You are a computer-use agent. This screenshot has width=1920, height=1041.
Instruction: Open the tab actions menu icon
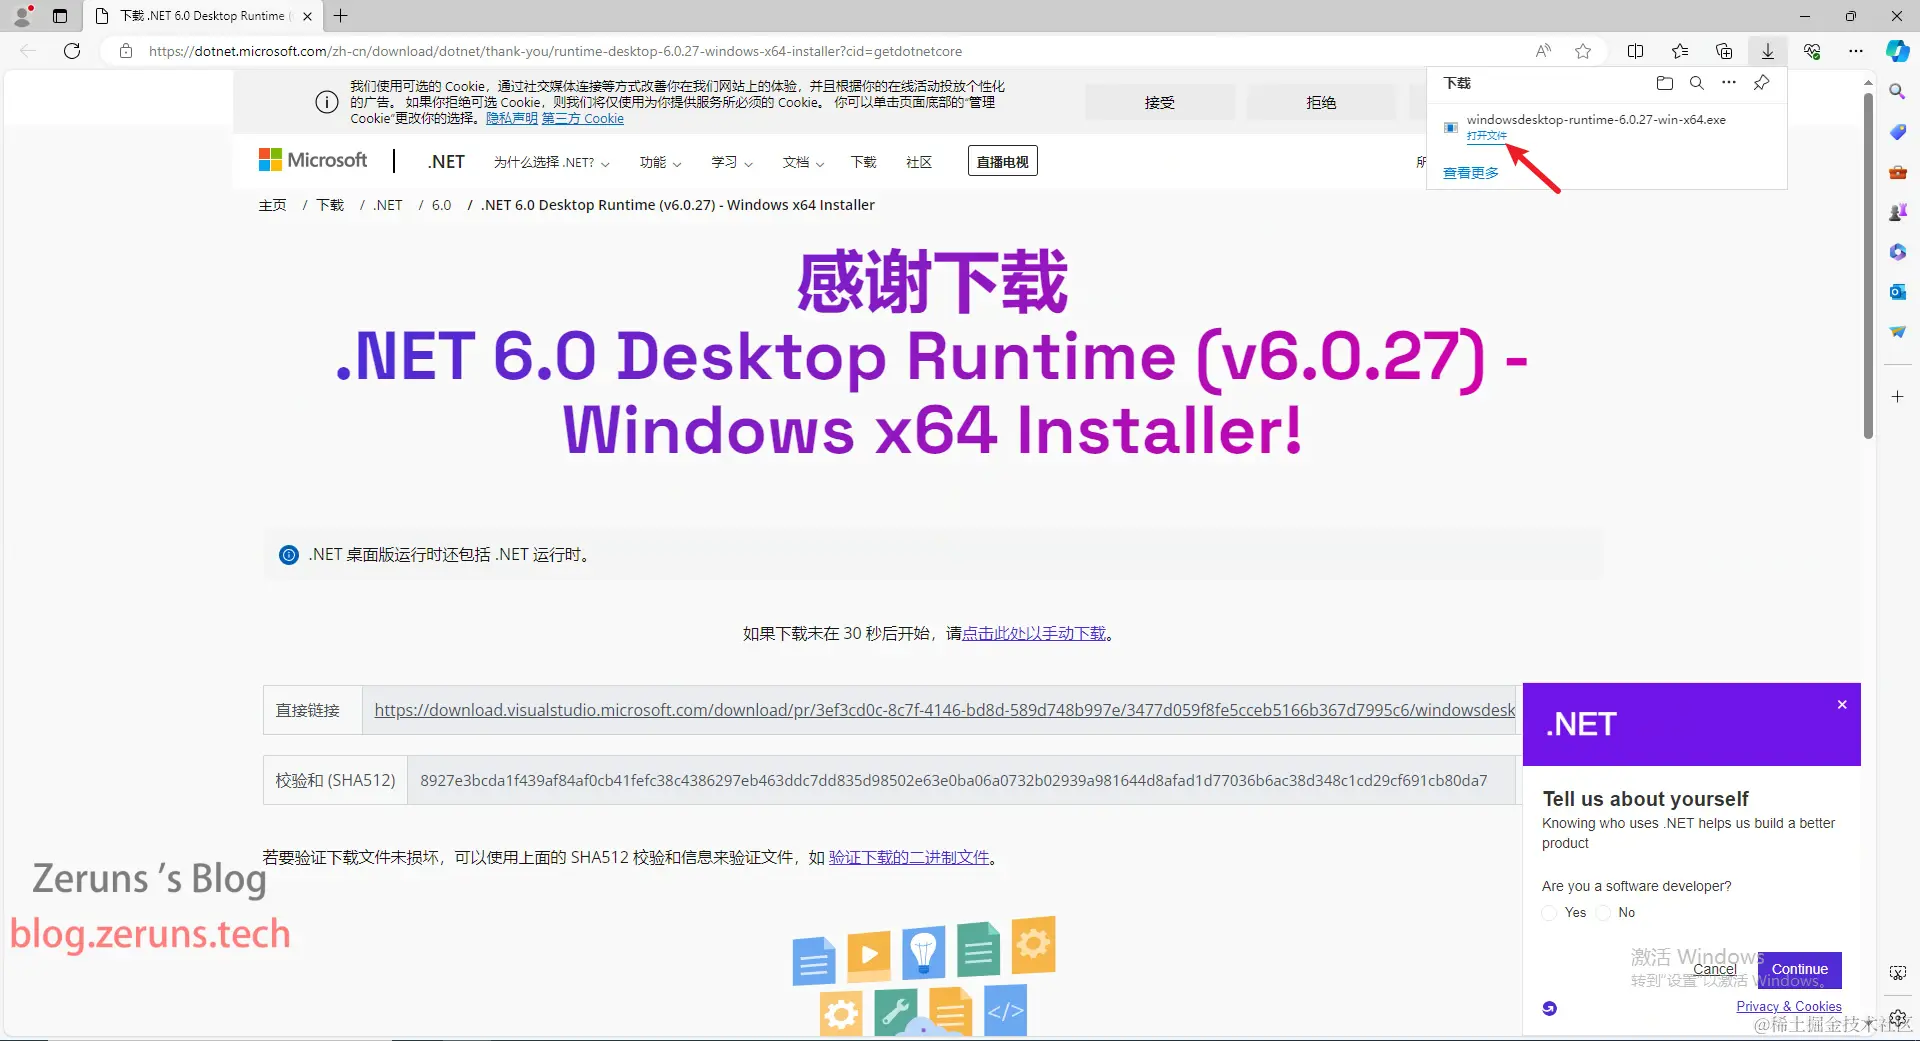(x=60, y=16)
